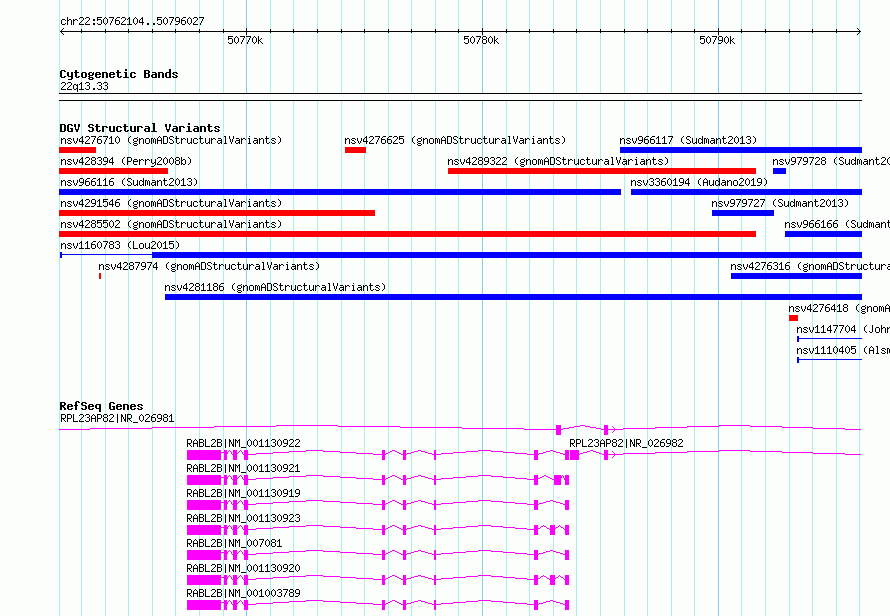Screen dimensions: 890x616
Task: Click the large exon block of RABL2B|NM_001130922
Action: tap(204, 455)
